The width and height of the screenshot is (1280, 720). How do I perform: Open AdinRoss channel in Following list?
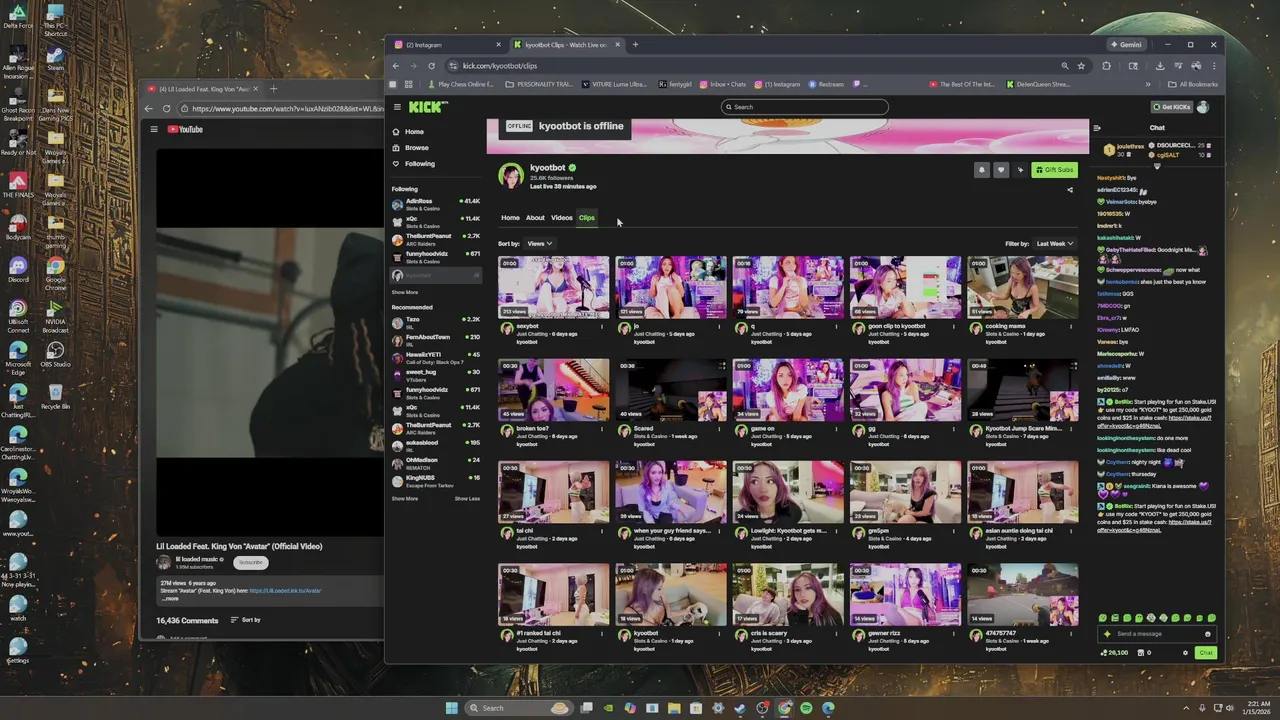[437, 204]
